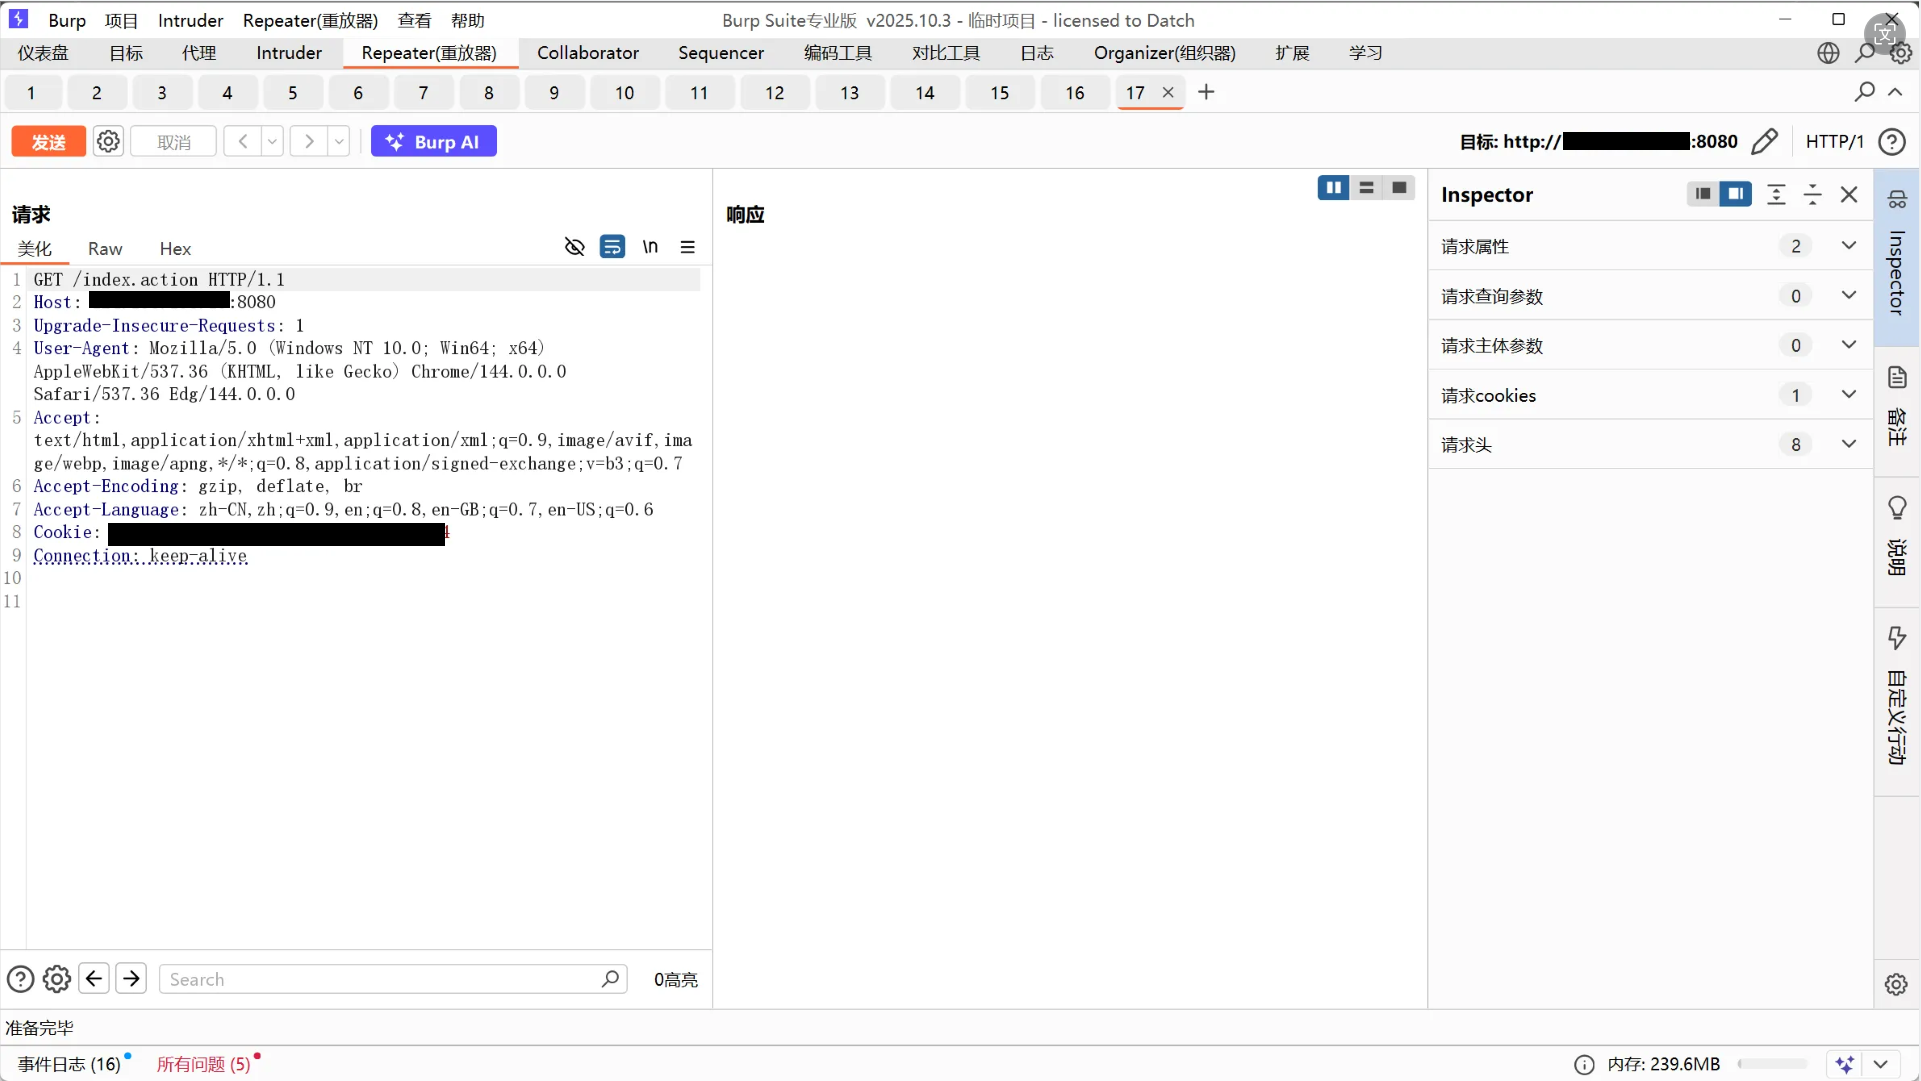Open search settings gear icon
Image resolution: width=1921 pixels, height=1081 pixels.
point(57,979)
